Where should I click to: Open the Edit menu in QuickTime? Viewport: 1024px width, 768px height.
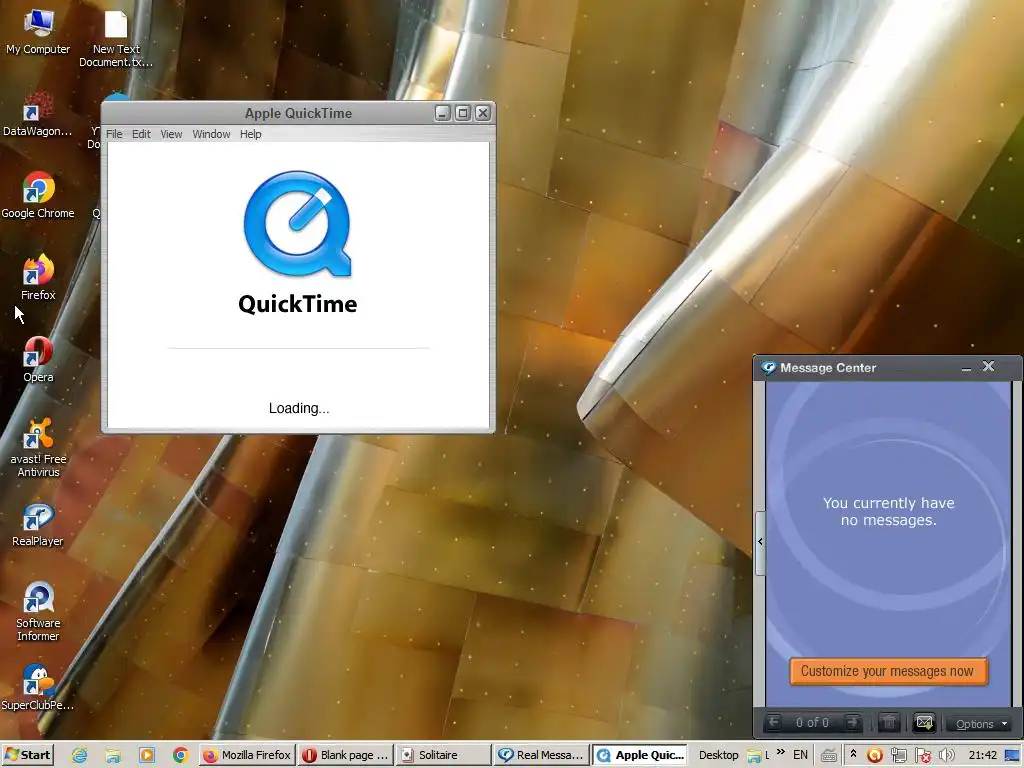[141, 134]
